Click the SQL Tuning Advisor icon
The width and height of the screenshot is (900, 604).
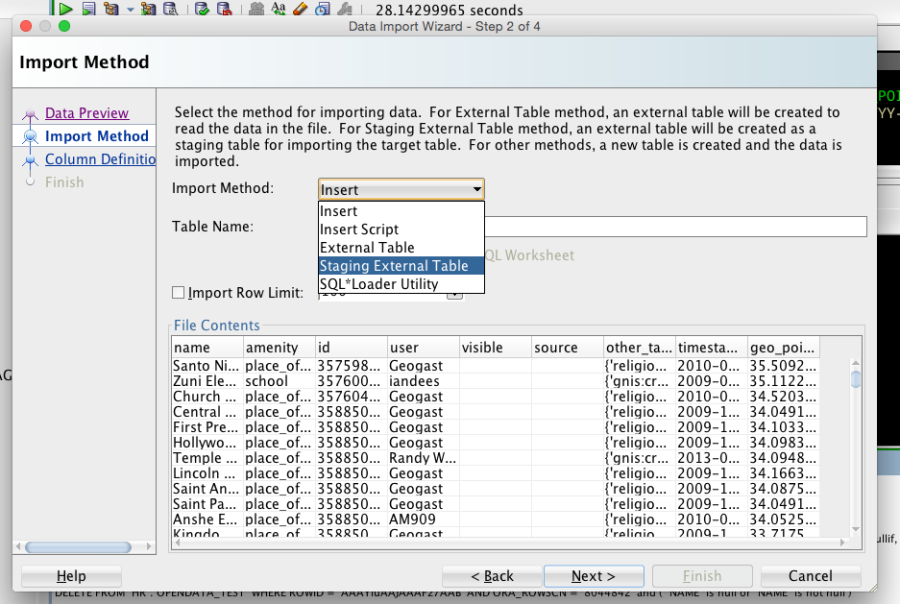[170, 8]
